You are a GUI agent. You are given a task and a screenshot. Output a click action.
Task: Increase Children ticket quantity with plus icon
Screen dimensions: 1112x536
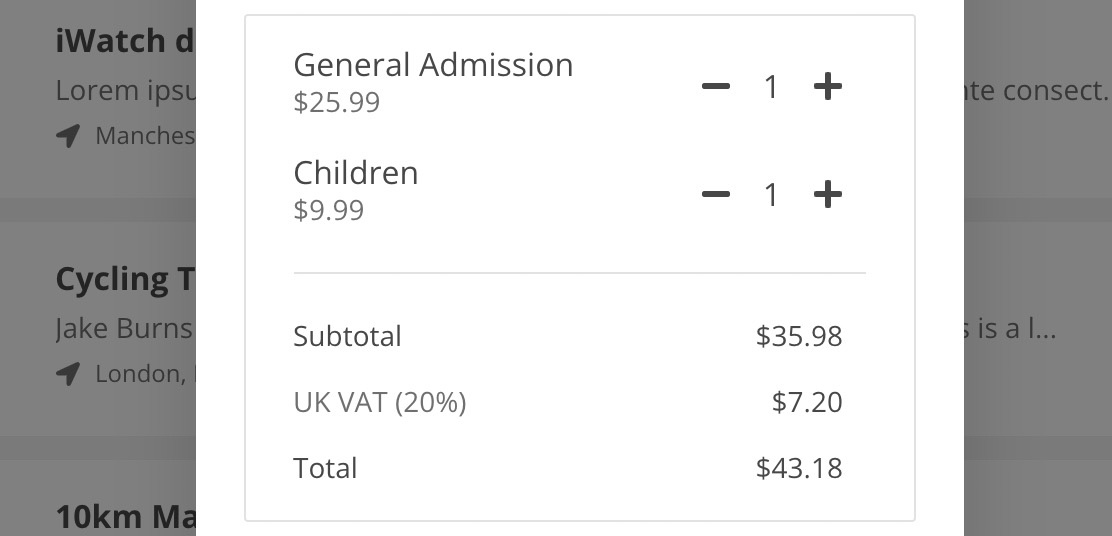pyautogui.click(x=828, y=194)
